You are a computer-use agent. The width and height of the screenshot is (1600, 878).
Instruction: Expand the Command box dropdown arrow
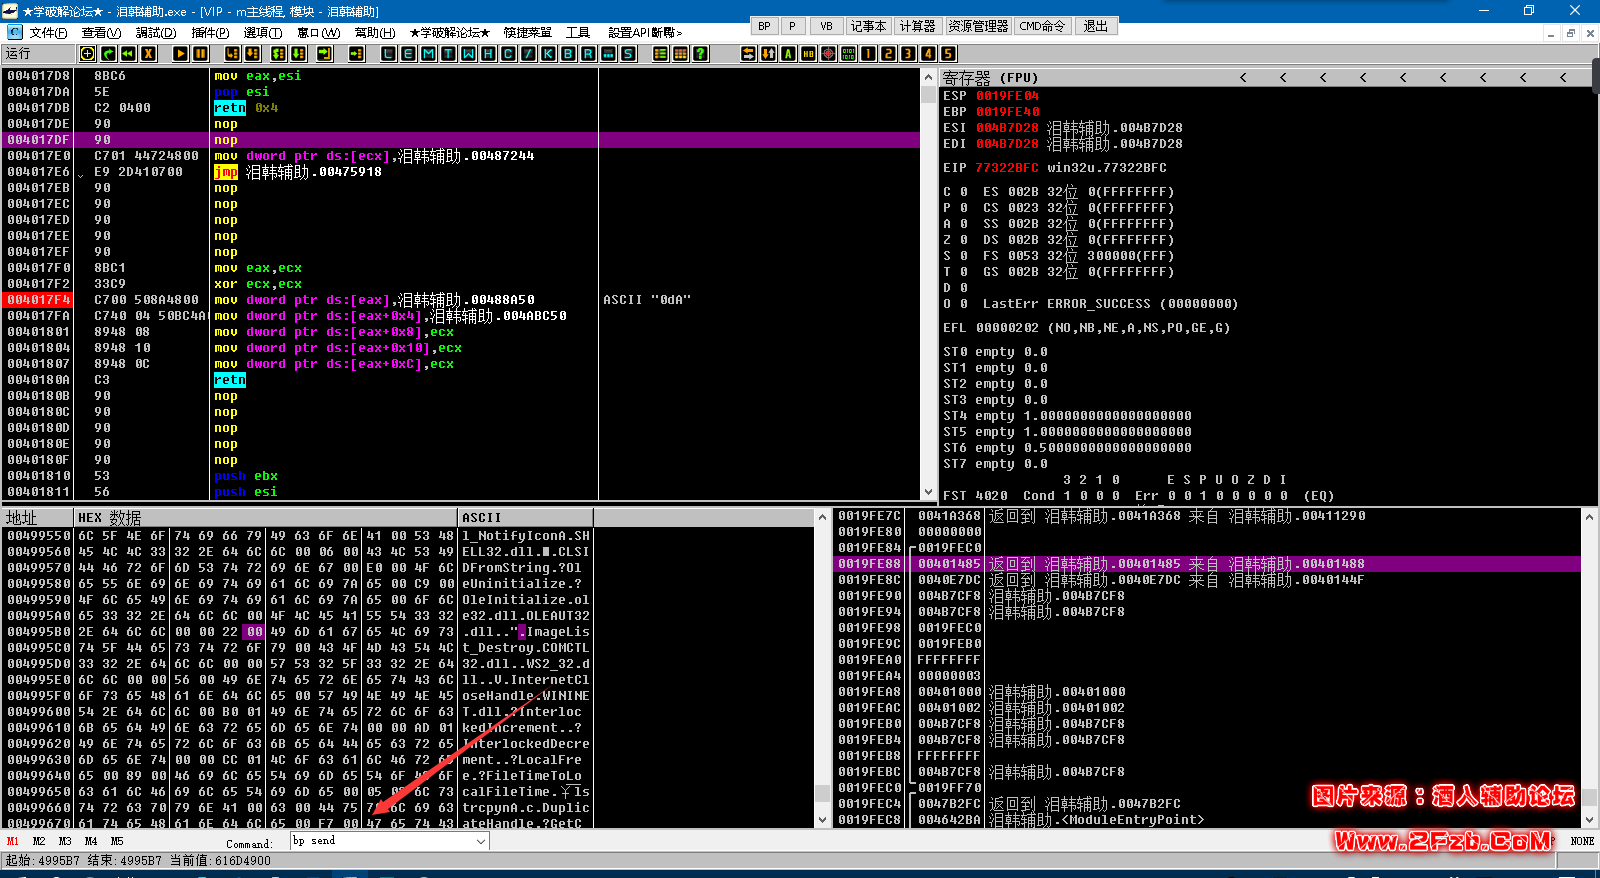(481, 842)
